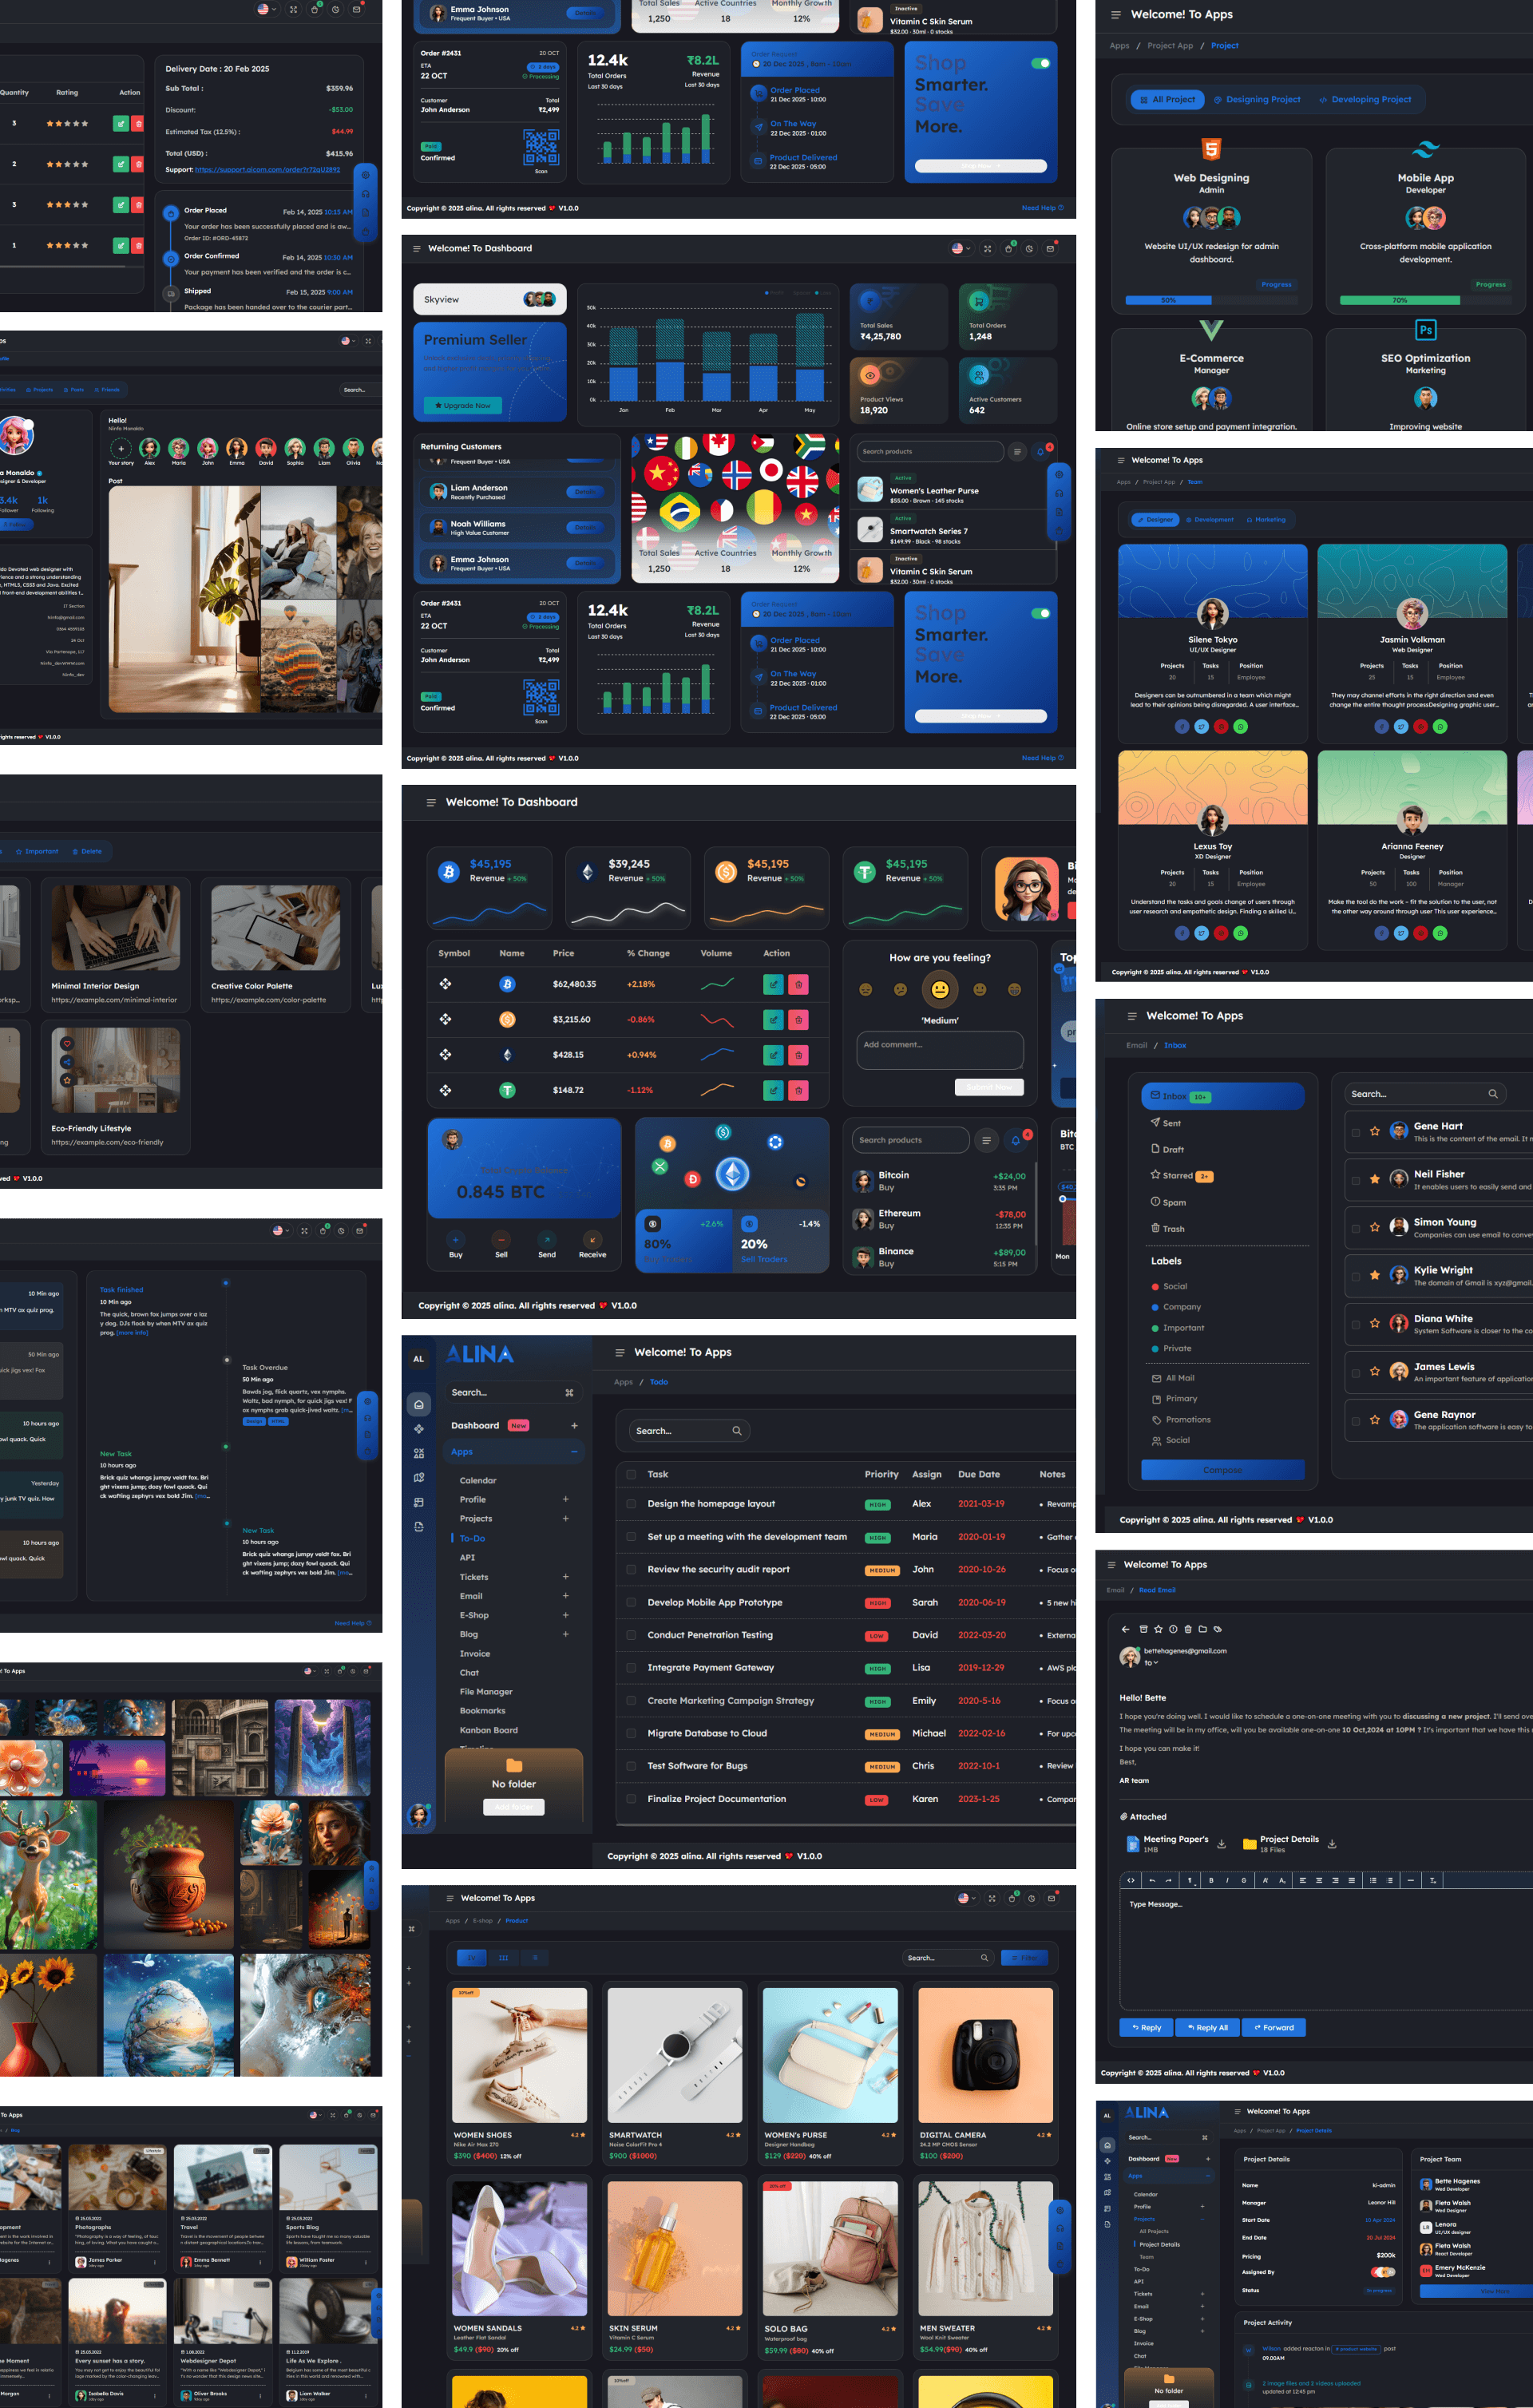The height and width of the screenshot is (2408, 1533).
Task: Unstar the Neil Fisher email
Action: (x=1374, y=1179)
